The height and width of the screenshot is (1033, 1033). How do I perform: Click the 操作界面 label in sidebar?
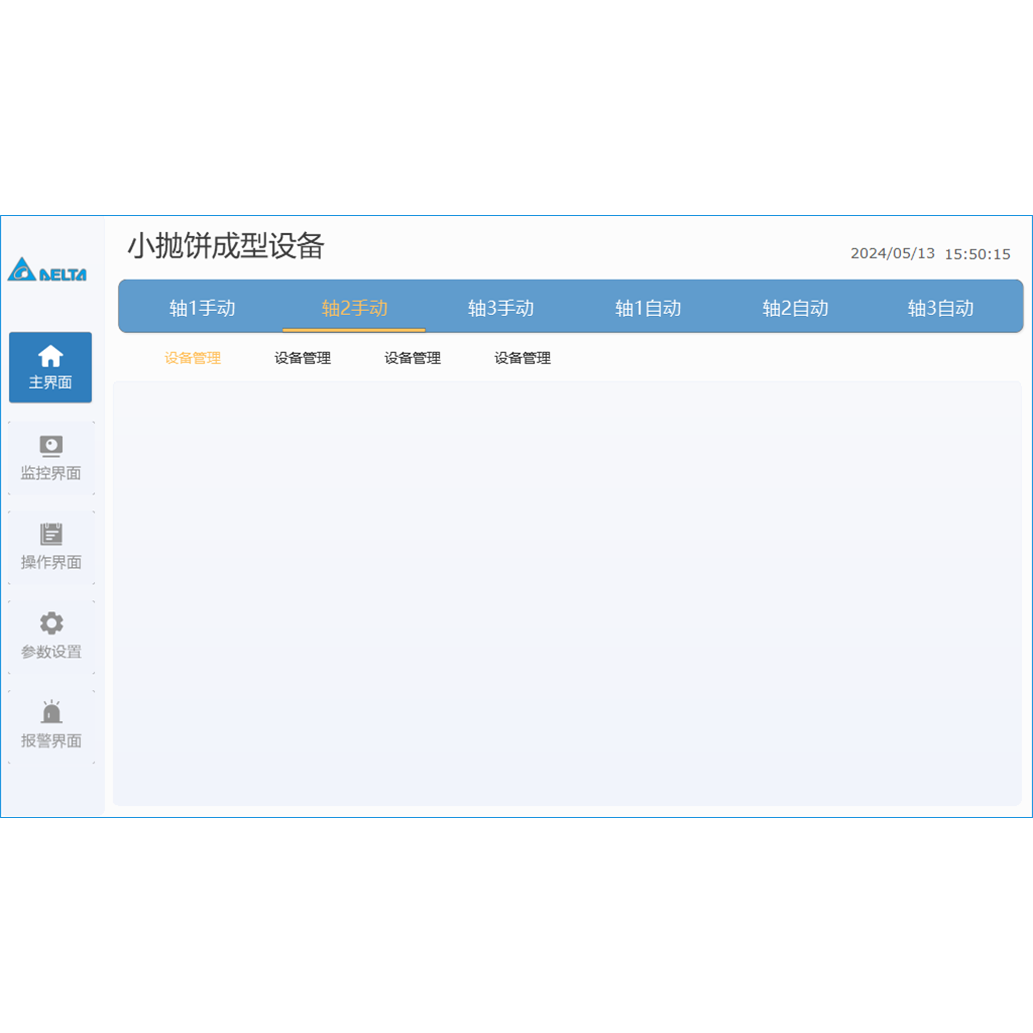click(x=51, y=562)
